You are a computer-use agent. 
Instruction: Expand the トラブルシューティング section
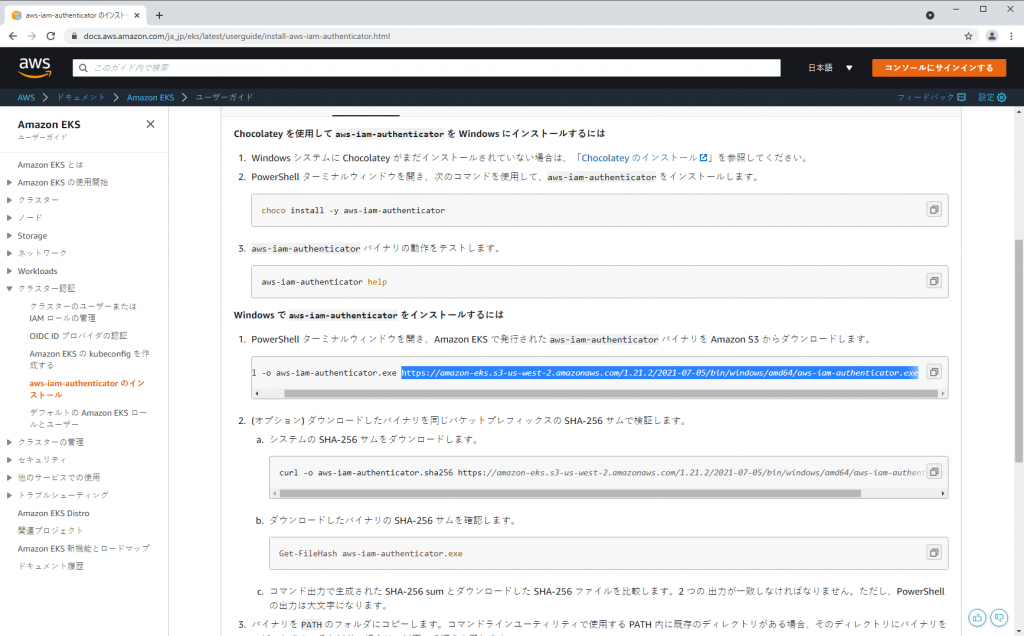9,495
